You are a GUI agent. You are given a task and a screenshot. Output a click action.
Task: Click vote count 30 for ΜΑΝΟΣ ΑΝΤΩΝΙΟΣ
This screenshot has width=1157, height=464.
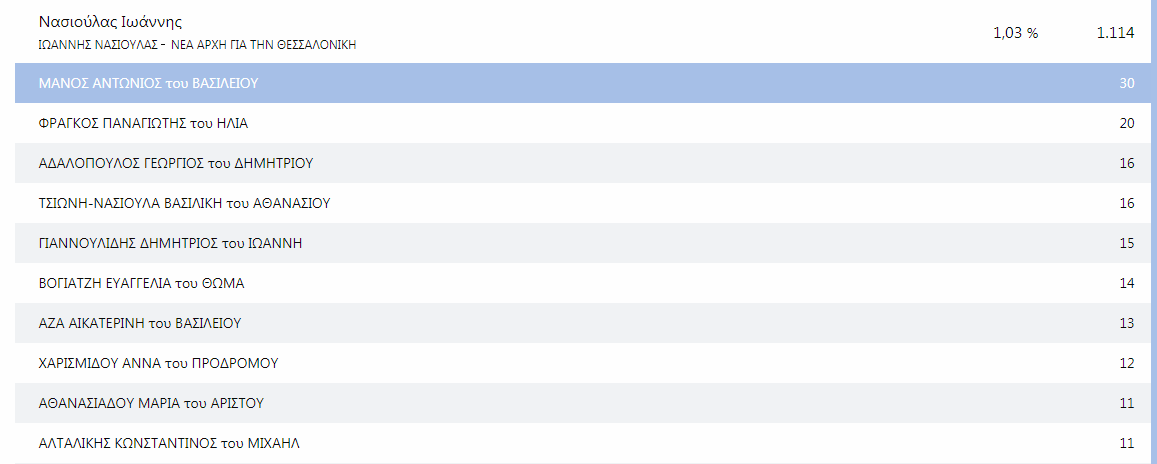tap(1127, 83)
